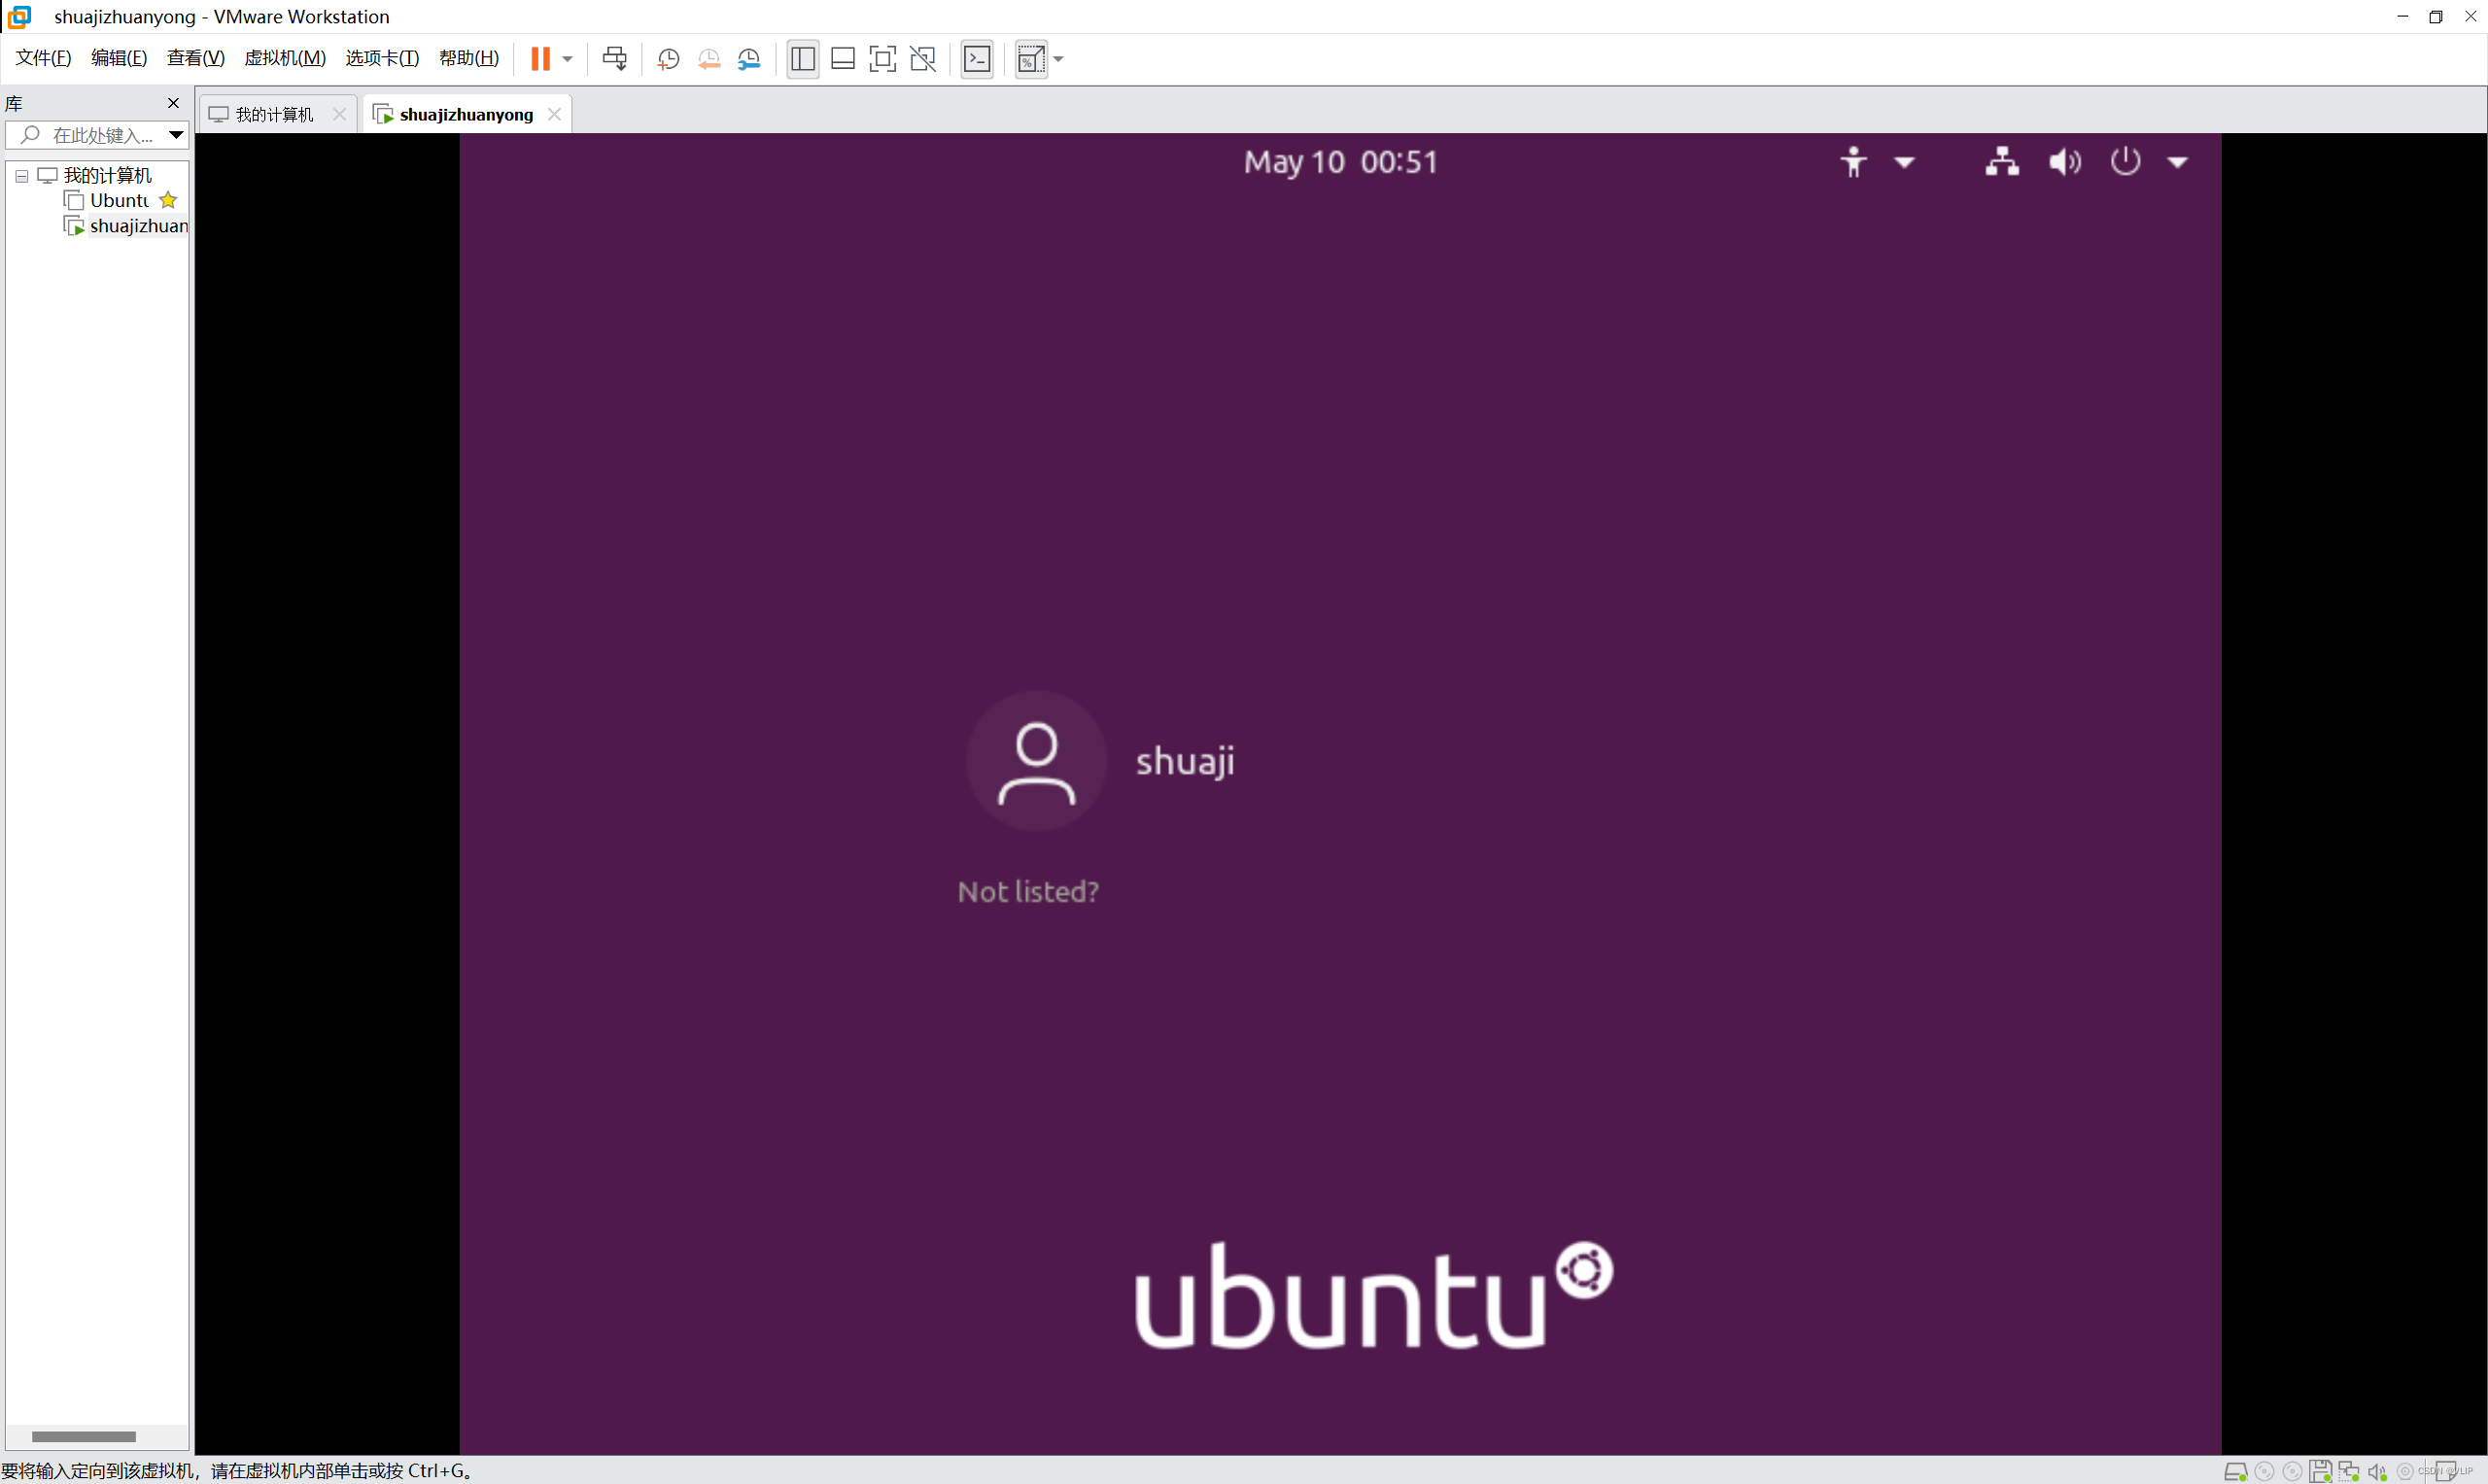Screen dimensions: 2488x1484
Task: Click the second CD/DVD status icon
Action: coord(2292,1471)
